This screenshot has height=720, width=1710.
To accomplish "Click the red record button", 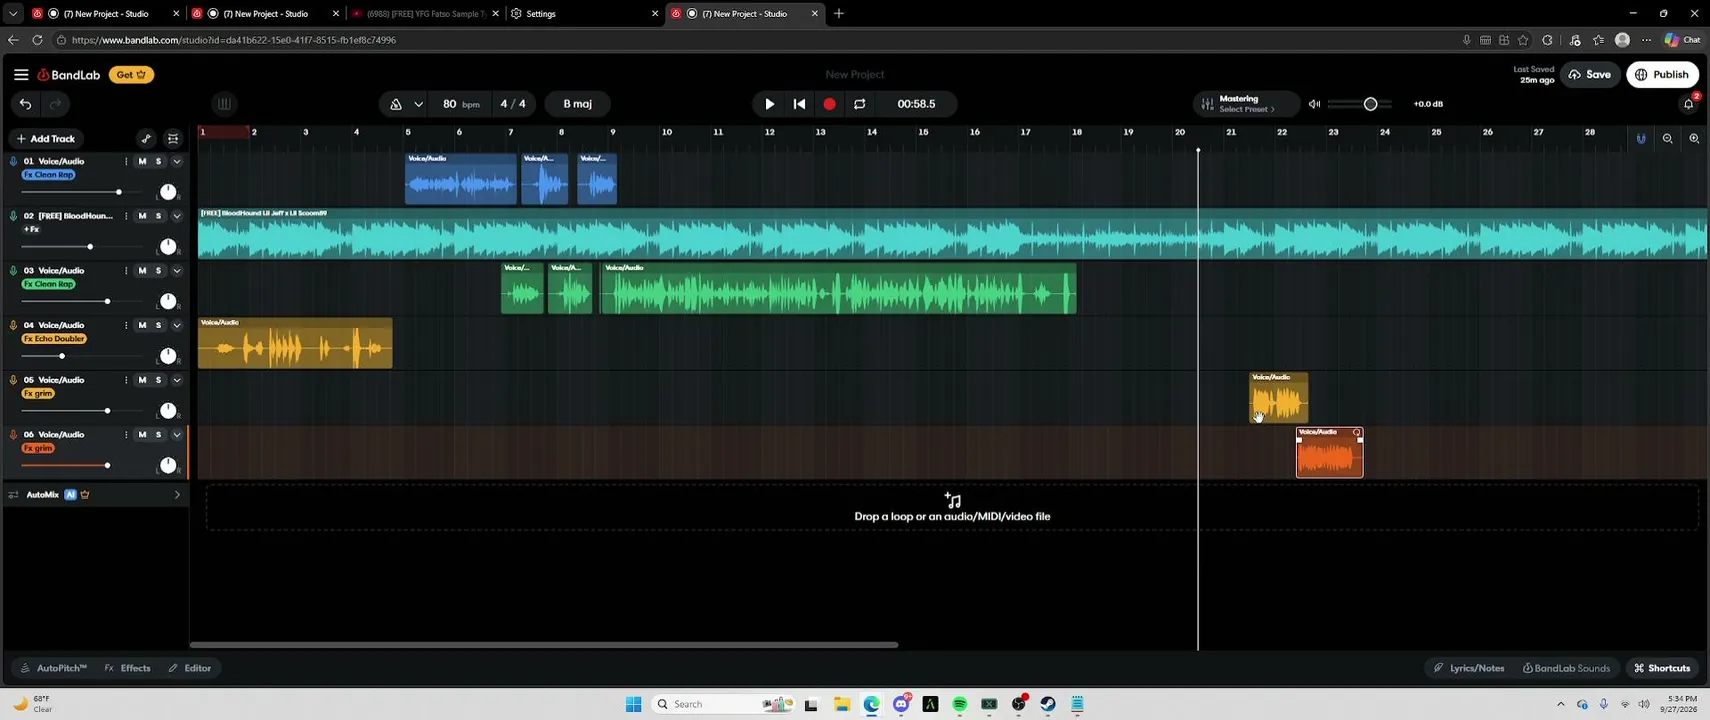I will 829,104.
